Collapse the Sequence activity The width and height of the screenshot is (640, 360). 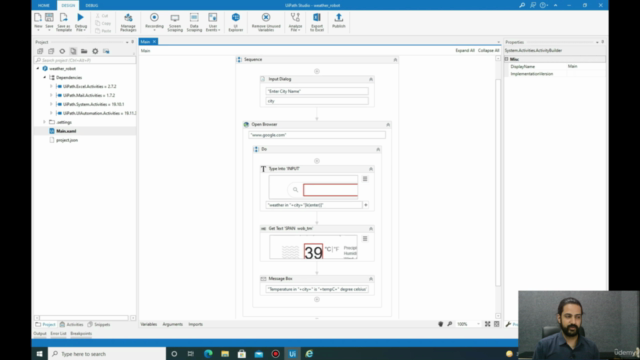coord(395,60)
